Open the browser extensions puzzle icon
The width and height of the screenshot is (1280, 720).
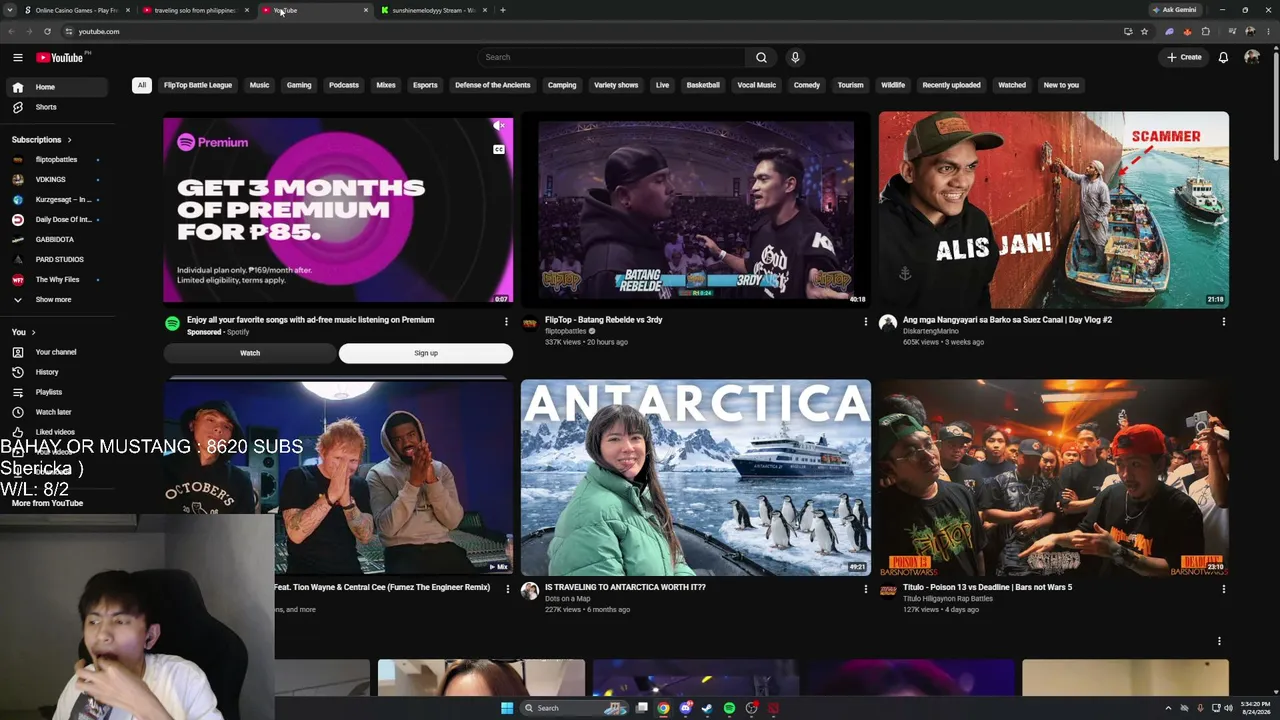(1205, 31)
